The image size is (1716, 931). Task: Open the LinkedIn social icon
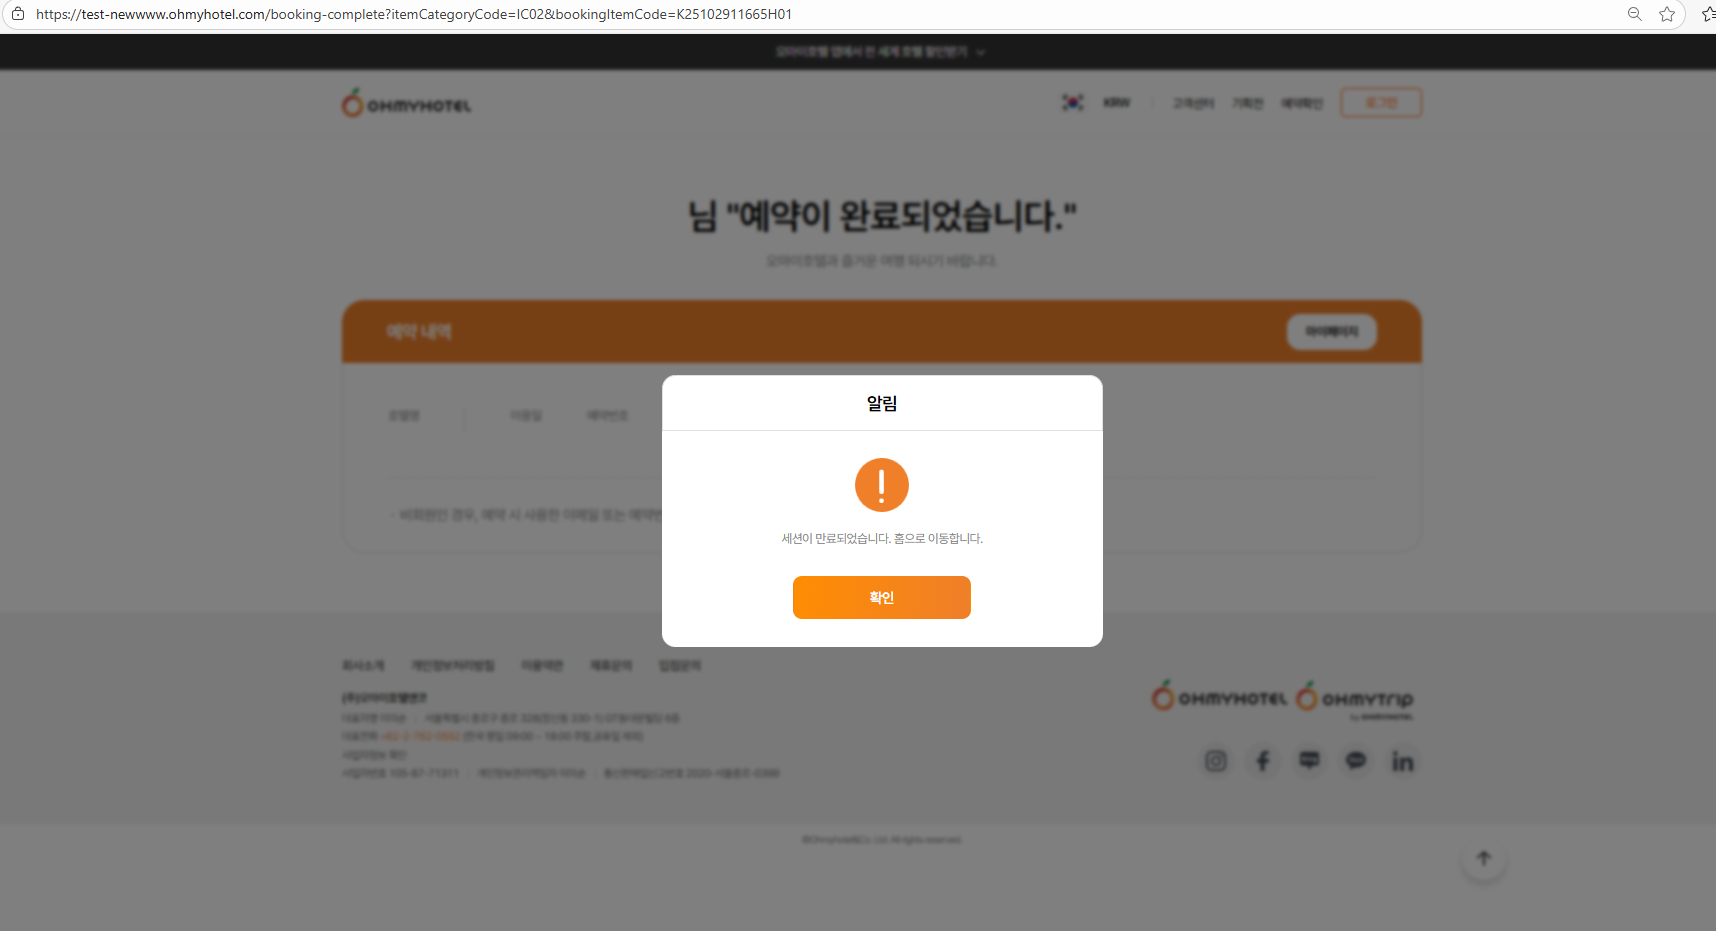[1402, 761]
